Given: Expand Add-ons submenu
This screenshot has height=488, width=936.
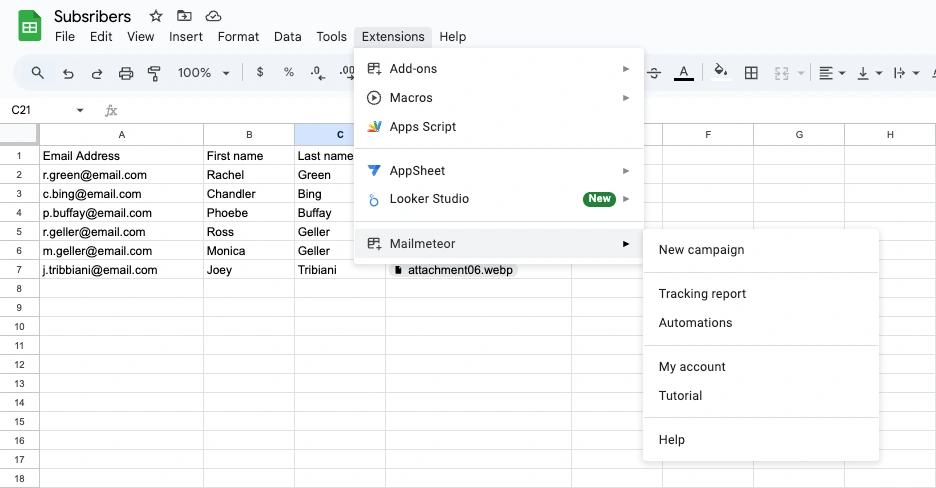Looking at the screenshot, I should (498, 69).
